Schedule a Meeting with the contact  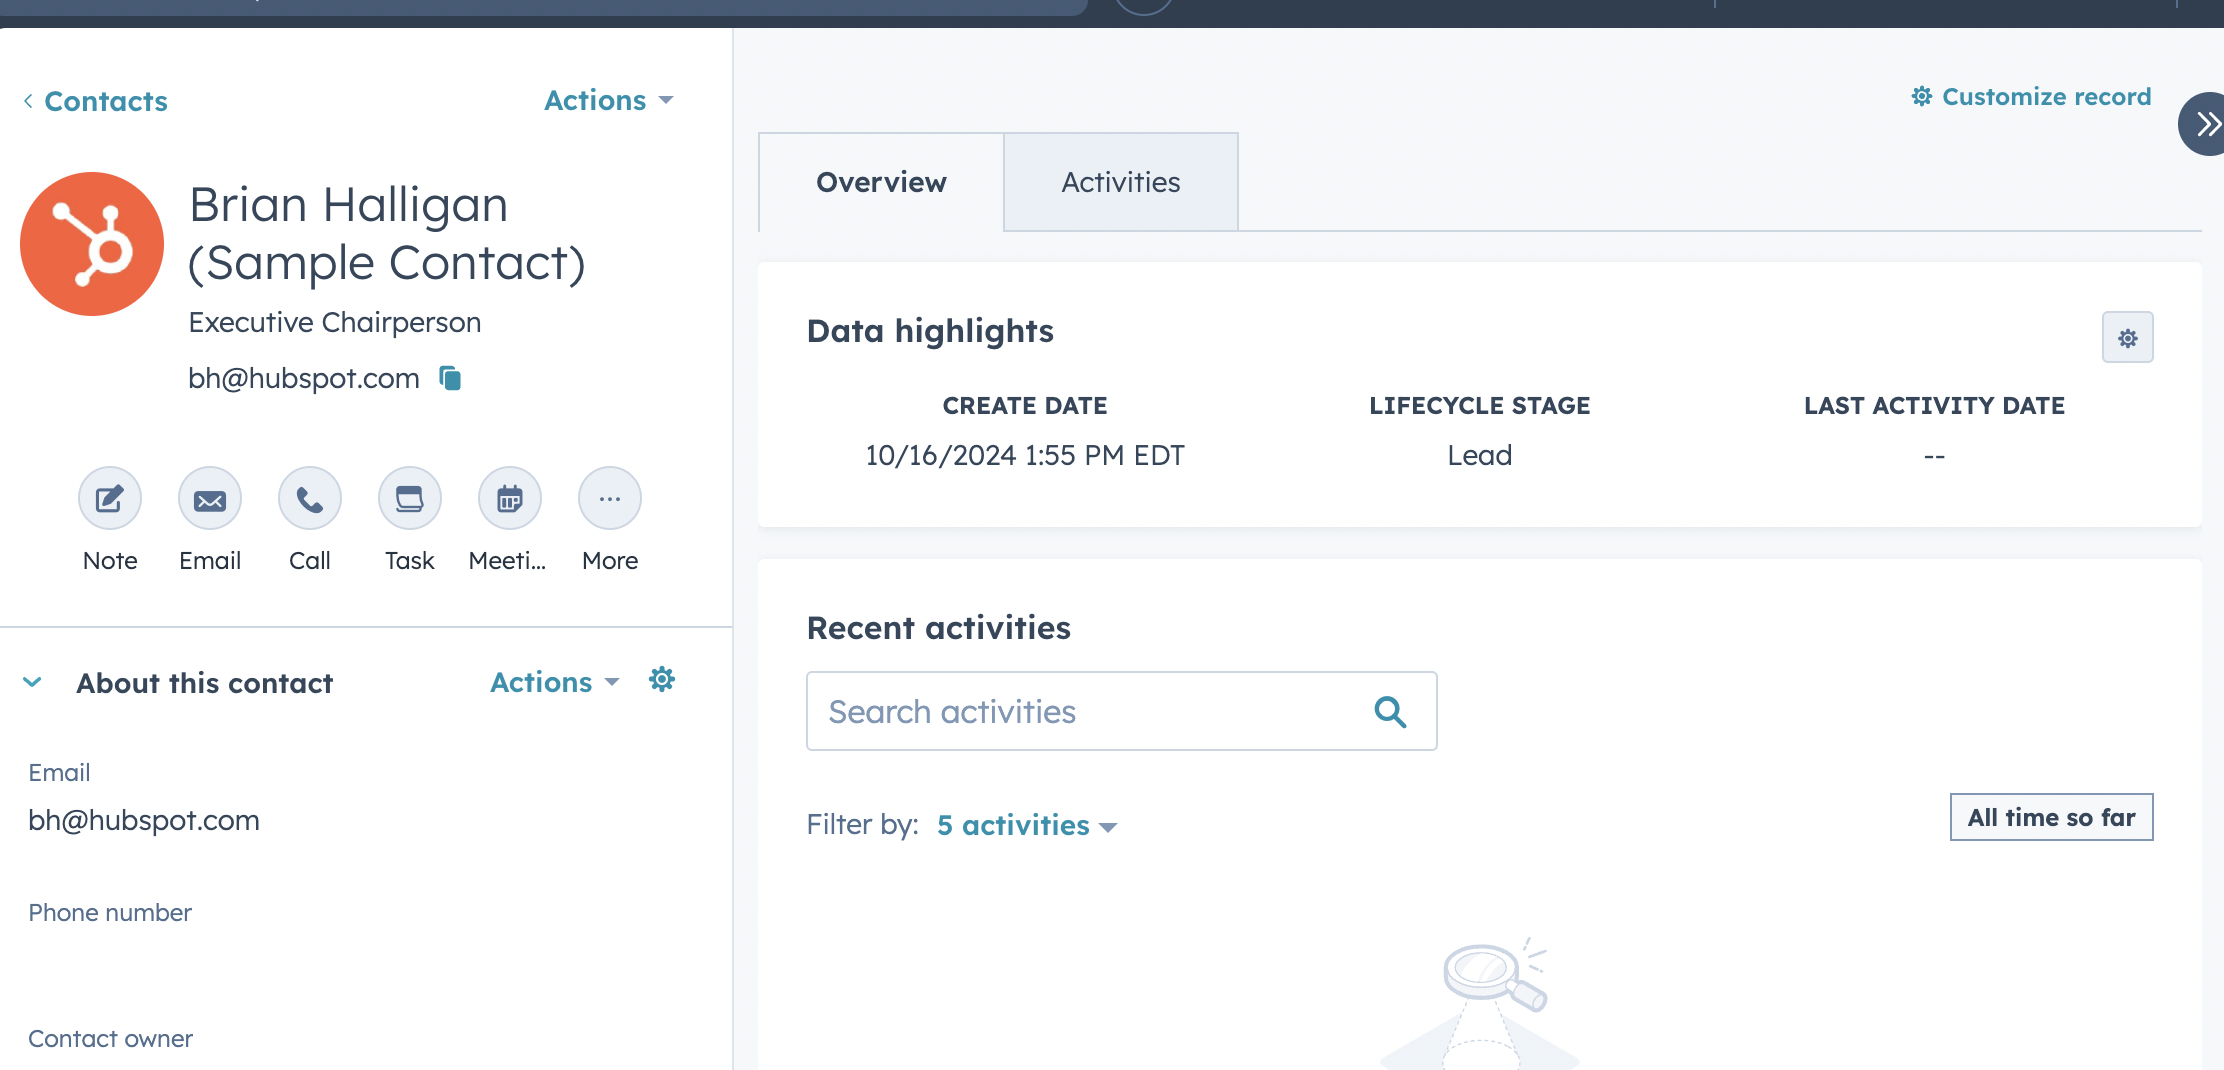(510, 498)
